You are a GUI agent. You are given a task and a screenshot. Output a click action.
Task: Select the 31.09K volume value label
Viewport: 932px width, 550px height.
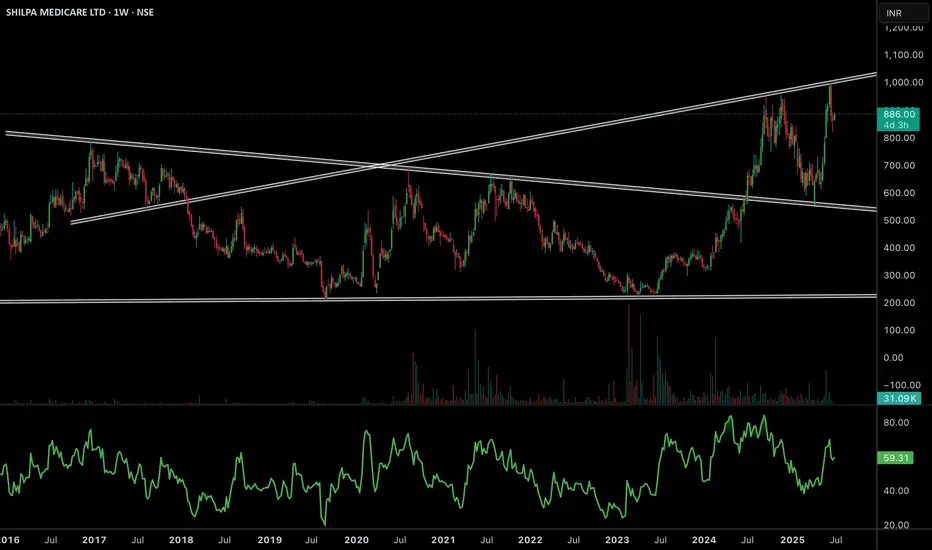click(899, 398)
